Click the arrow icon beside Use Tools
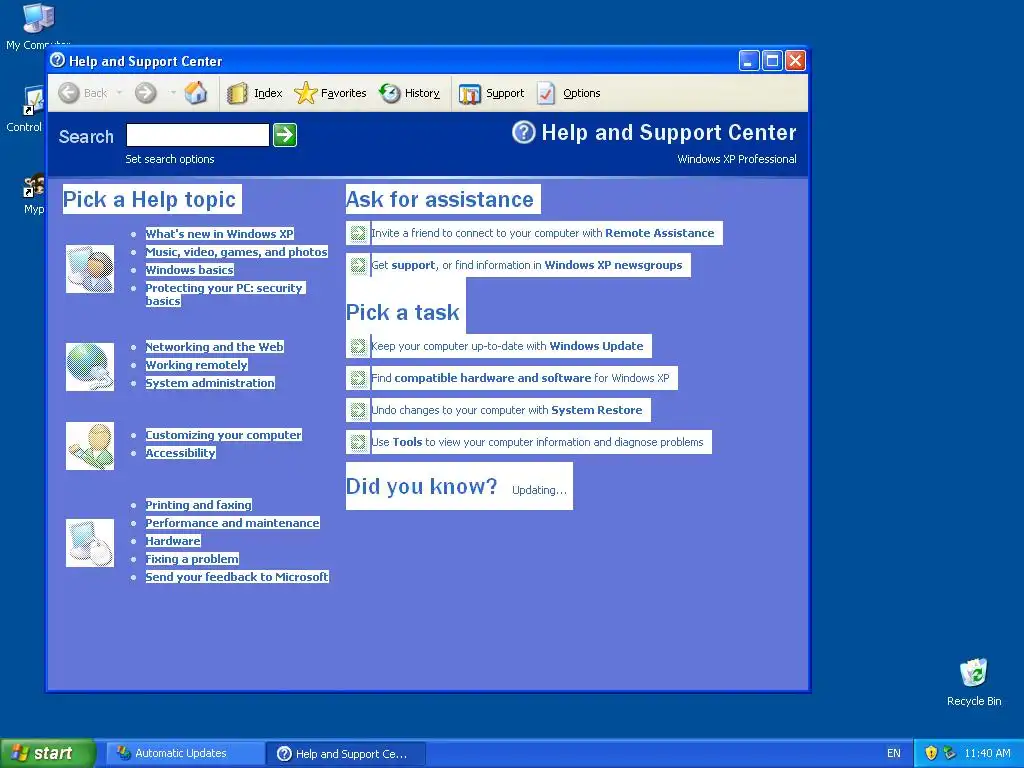Image resolution: width=1024 pixels, height=768 pixels. point(358,442)
